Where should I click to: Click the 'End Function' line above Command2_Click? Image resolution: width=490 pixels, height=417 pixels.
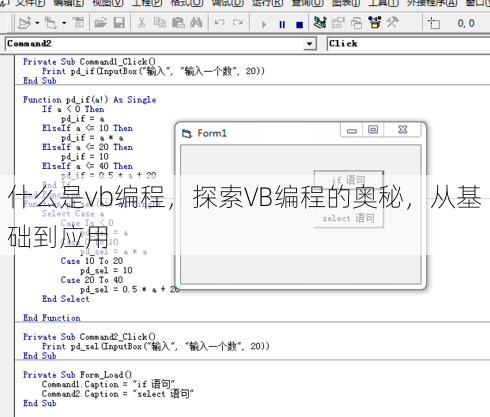(x=52, y=318)
